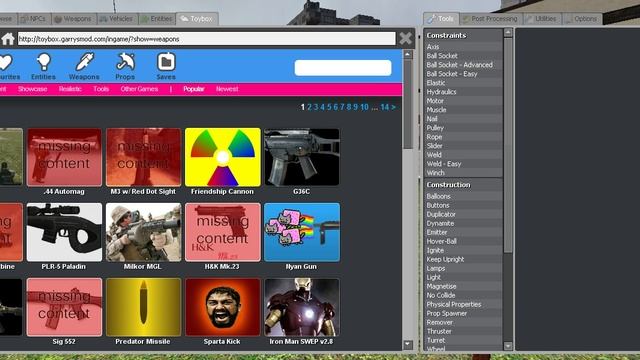The image size is (640, 360).
Task: Switch to the NPCs tab
Action: pos(34,19)
